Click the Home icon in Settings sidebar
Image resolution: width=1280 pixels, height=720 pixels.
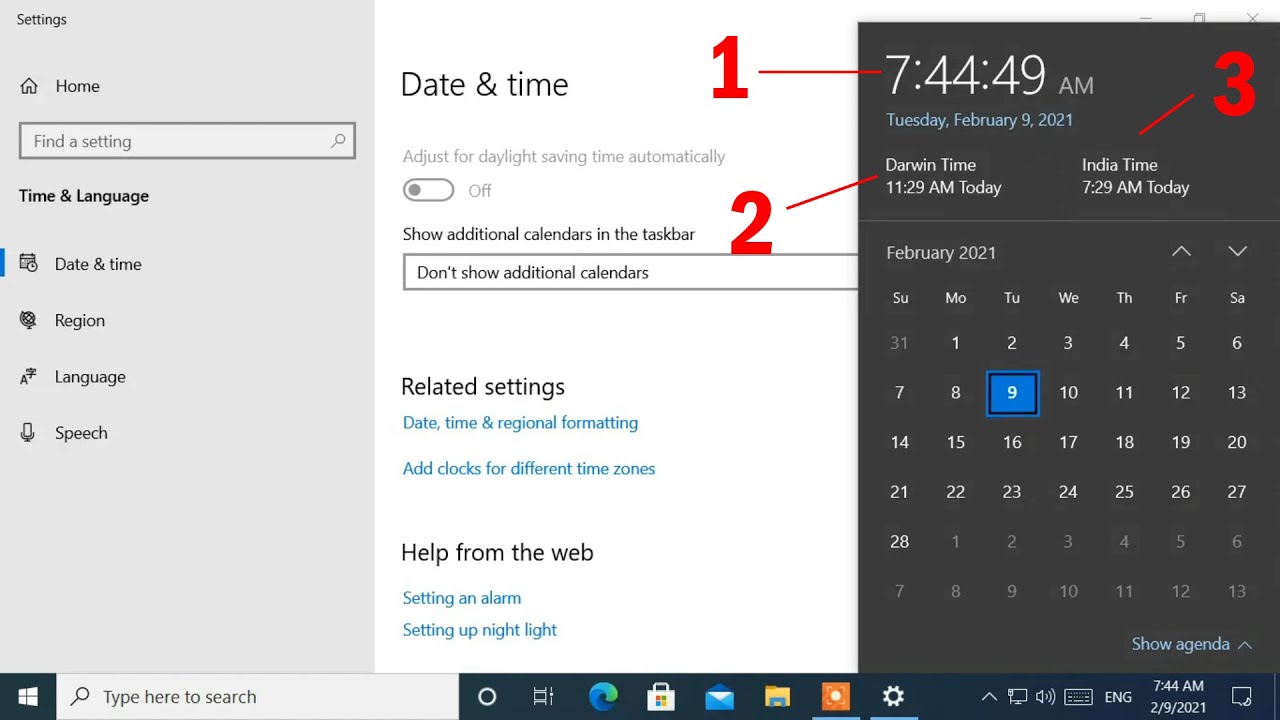tap(29, 86)
